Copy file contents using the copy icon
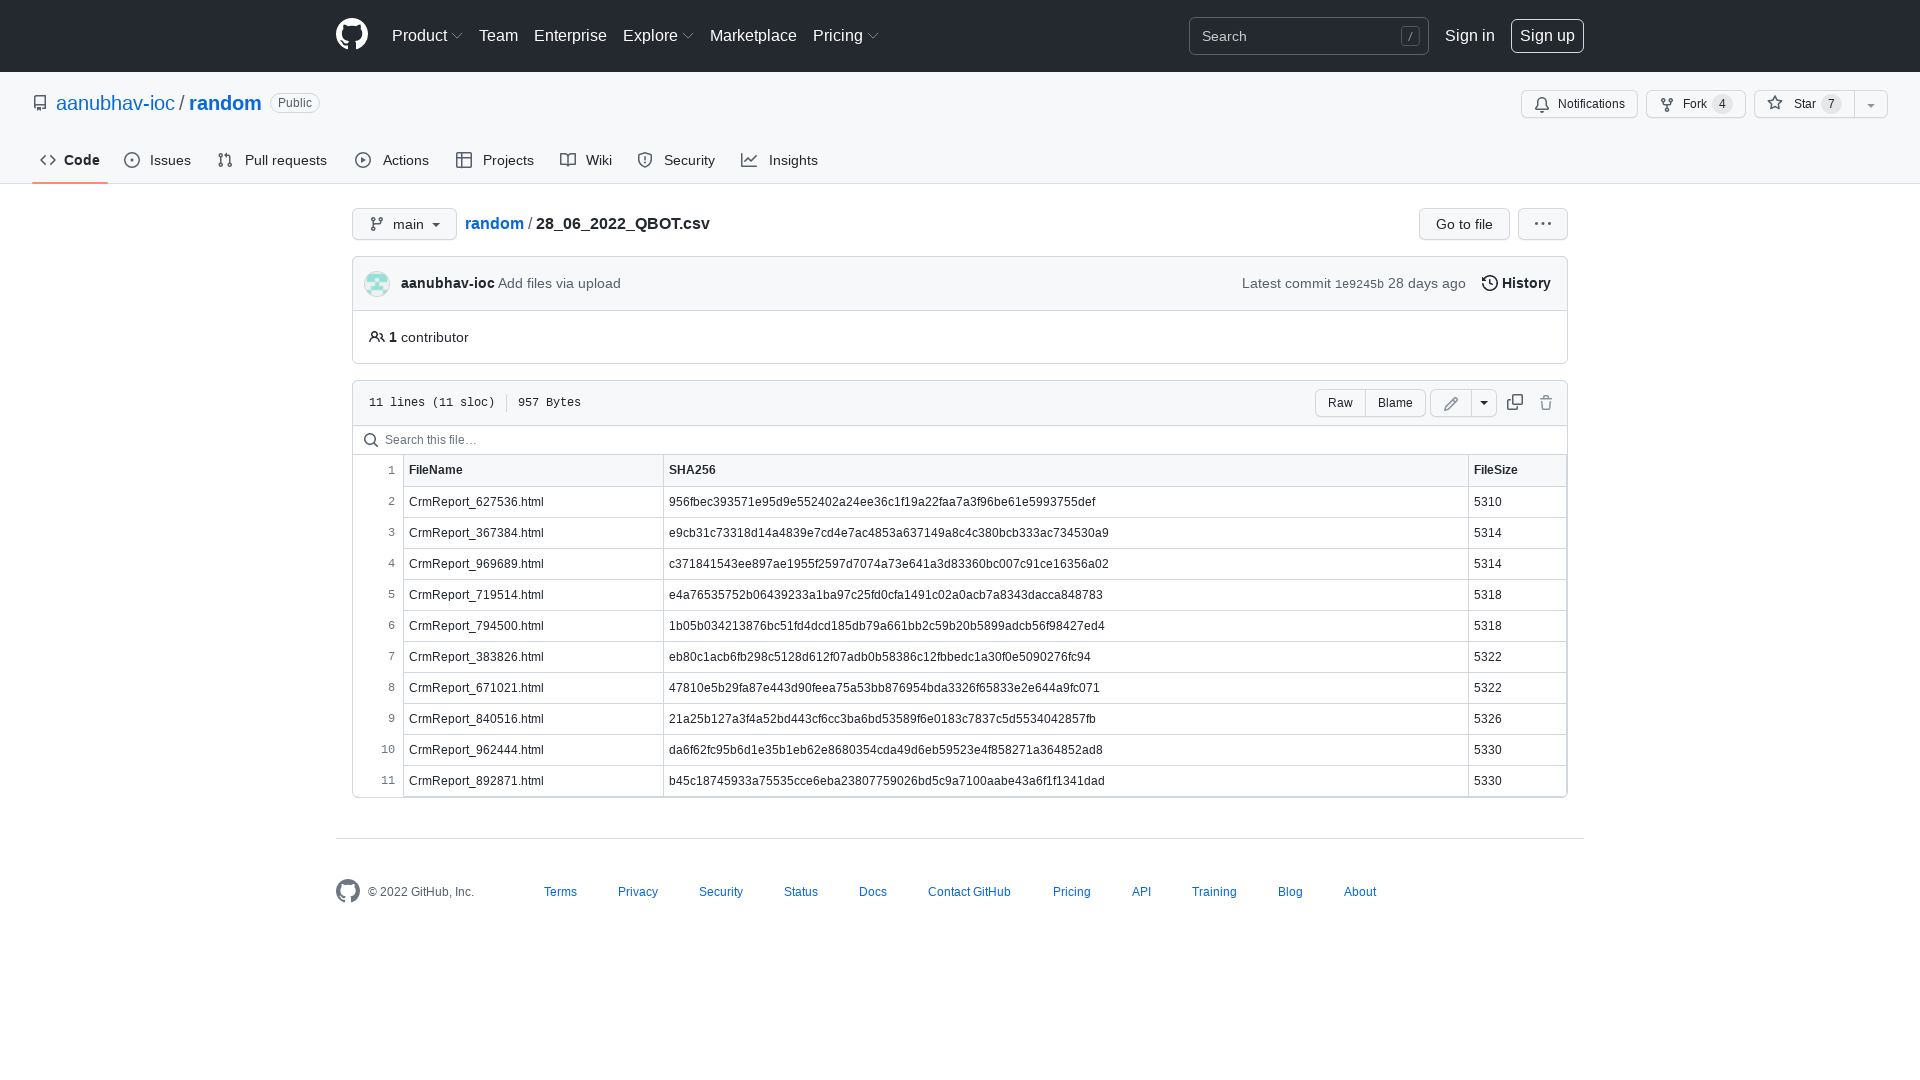1920x1080 pixels. tap(1514, 402)
